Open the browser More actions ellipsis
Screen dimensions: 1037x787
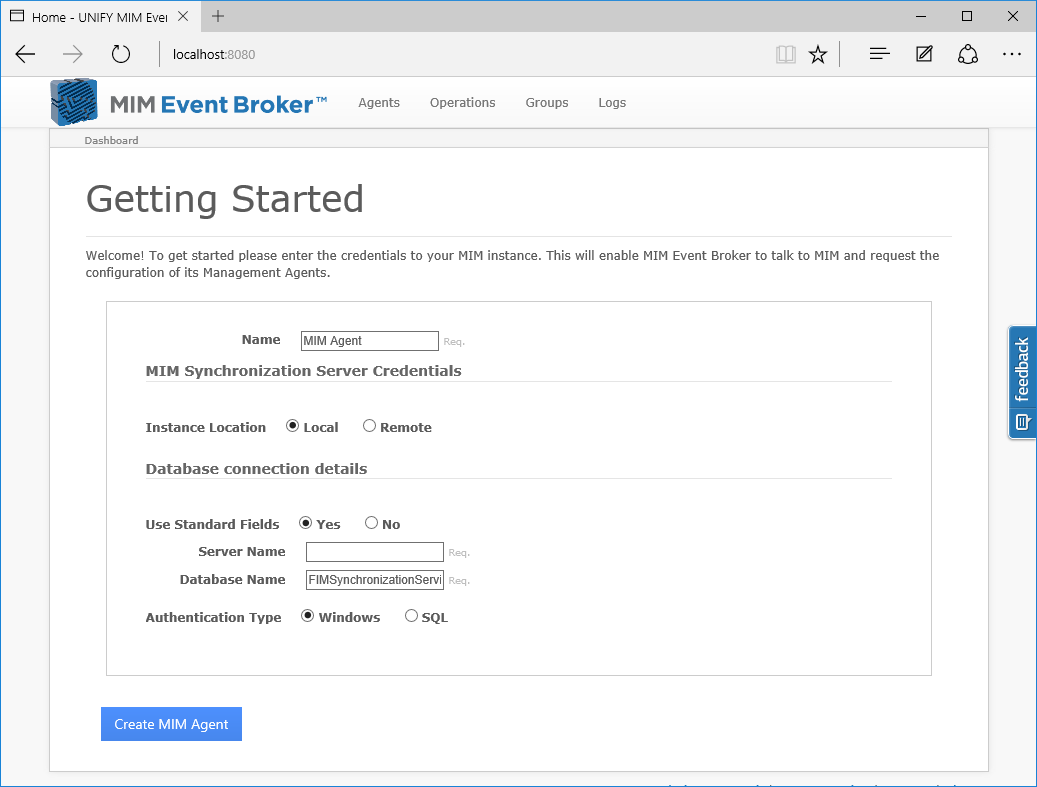tap(1012, 54)
